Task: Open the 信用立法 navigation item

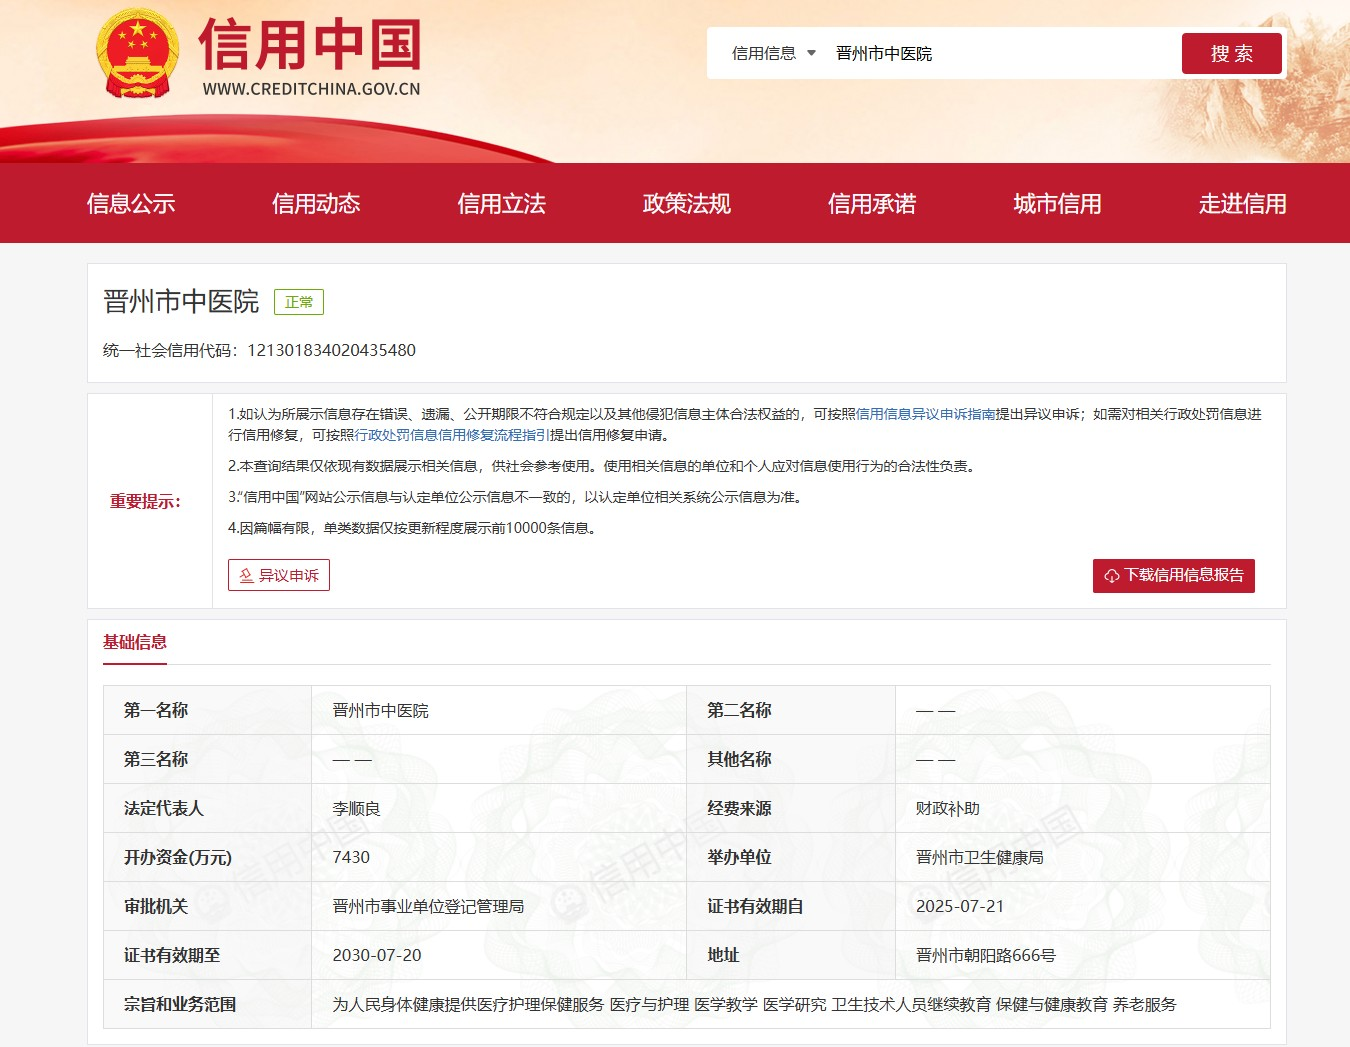Action: click(x=501, y=204)
